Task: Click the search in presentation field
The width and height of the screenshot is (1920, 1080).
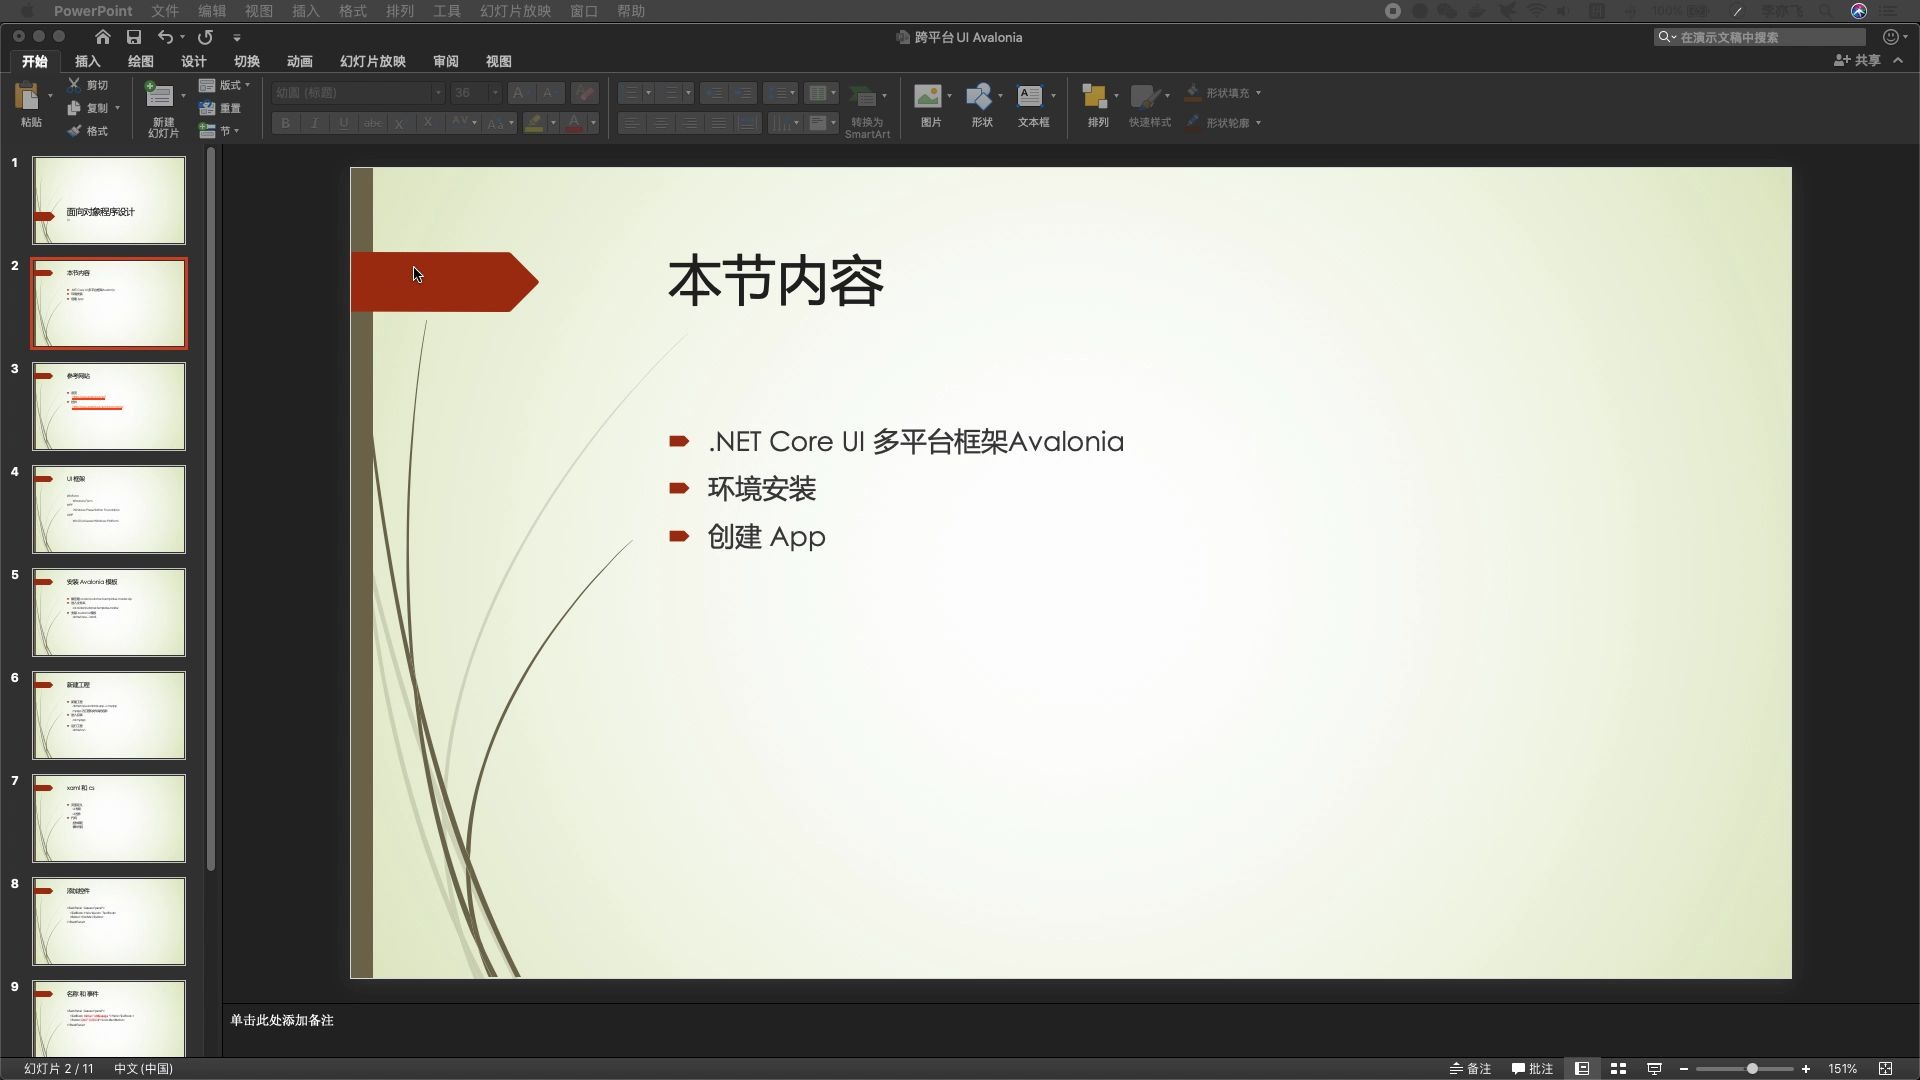Action: coord(1760,37)
